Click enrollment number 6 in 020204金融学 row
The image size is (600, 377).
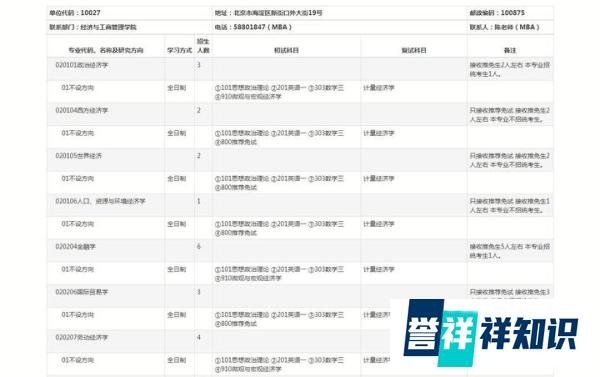pyautogui.click(x=199, y=246)
